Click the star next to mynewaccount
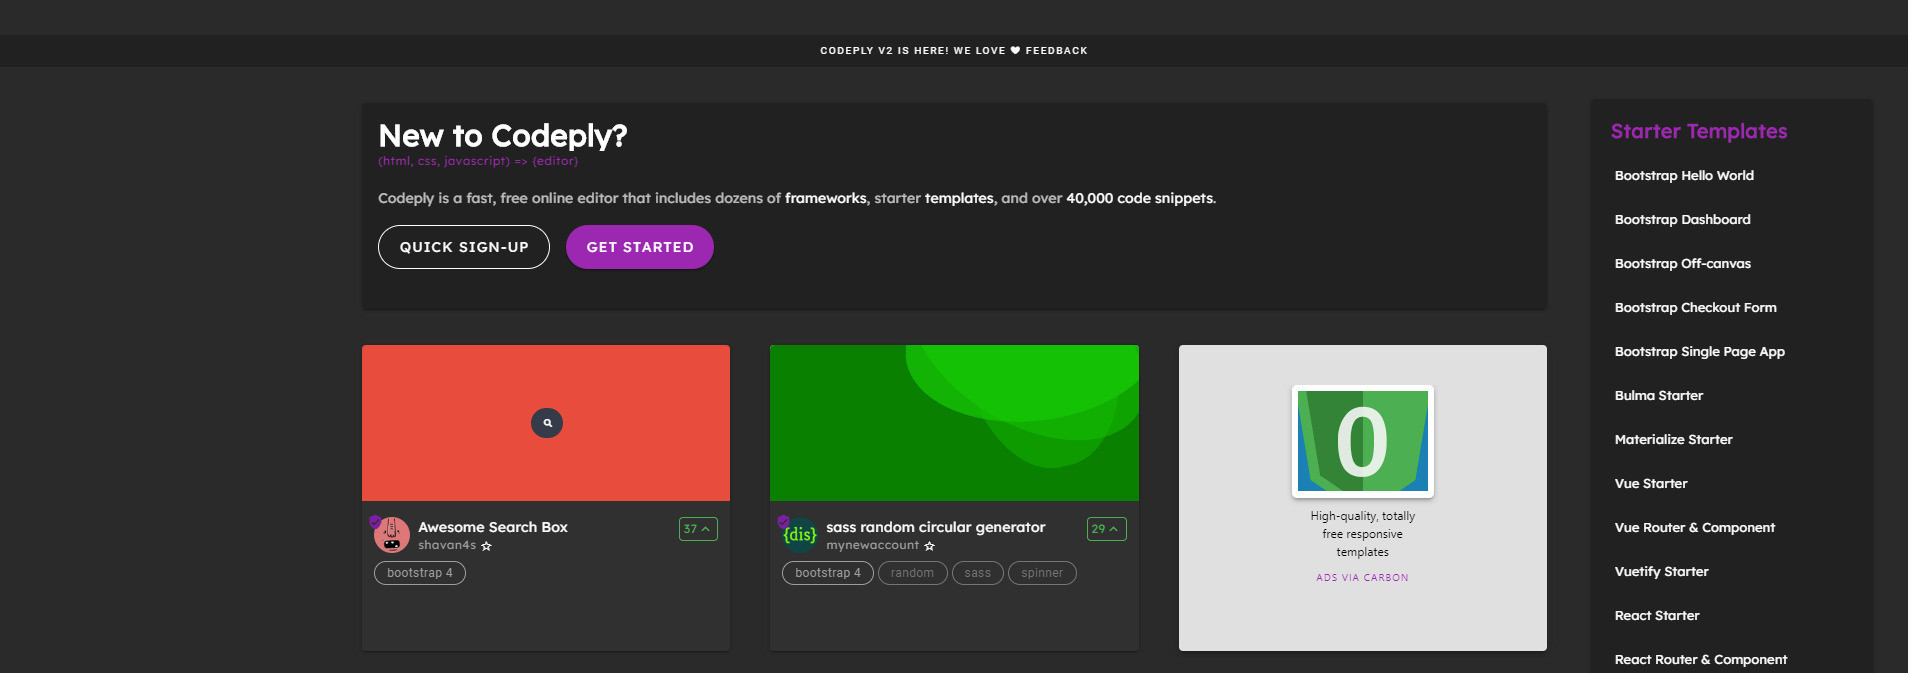Image resolution: width=1908 pixels, height=673 pixels. coord(929,546)
